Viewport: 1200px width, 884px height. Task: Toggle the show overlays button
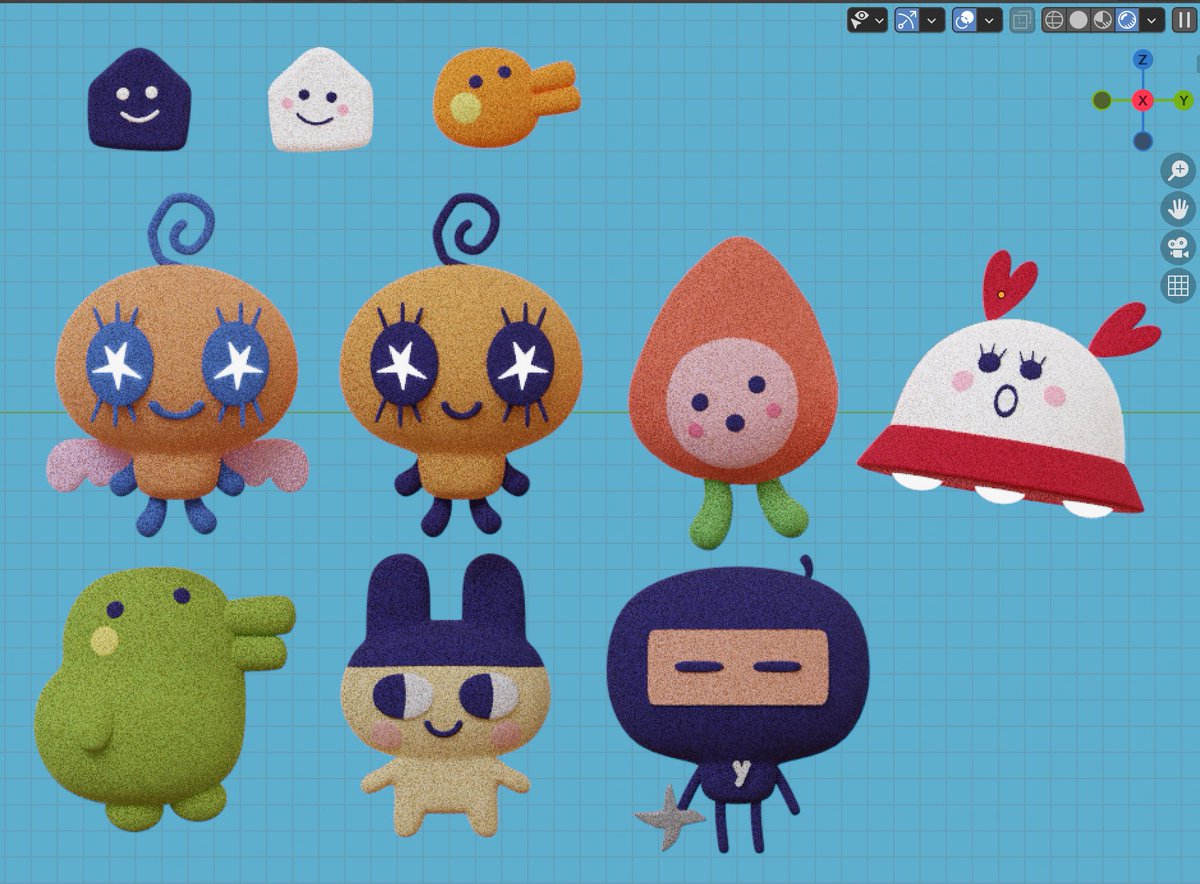pyautogui.click(x=966, y=19)
